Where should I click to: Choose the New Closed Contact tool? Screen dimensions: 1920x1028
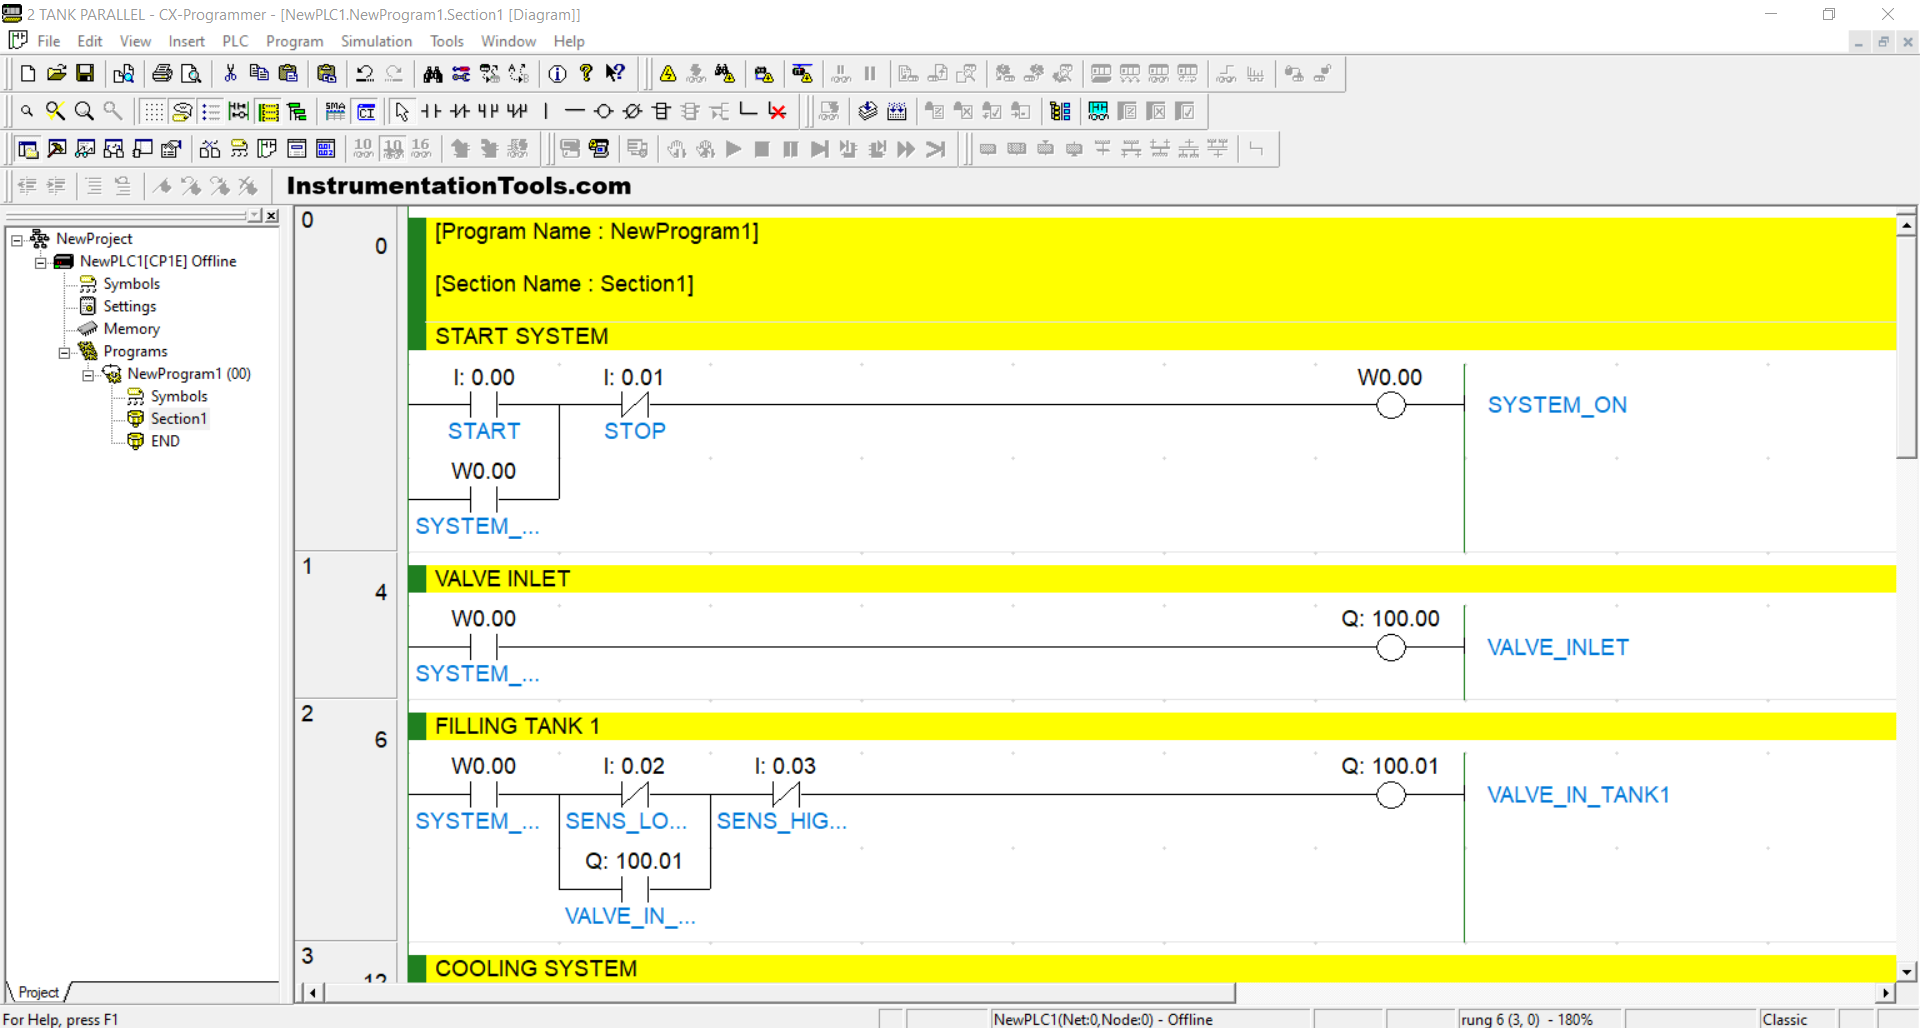coord(460,111)
